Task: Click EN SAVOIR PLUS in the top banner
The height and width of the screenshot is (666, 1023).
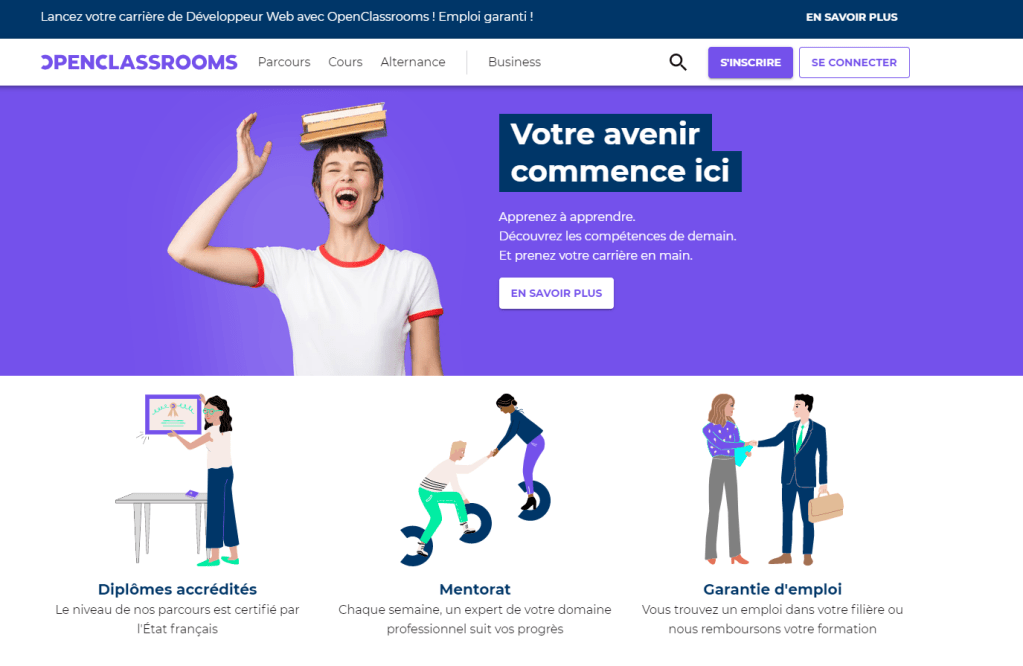Action: click(x=851, y=17)
